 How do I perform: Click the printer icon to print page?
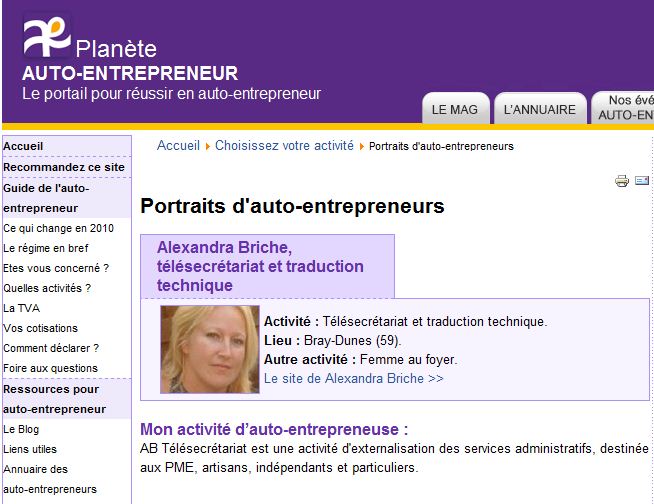[x=622, y=181]
